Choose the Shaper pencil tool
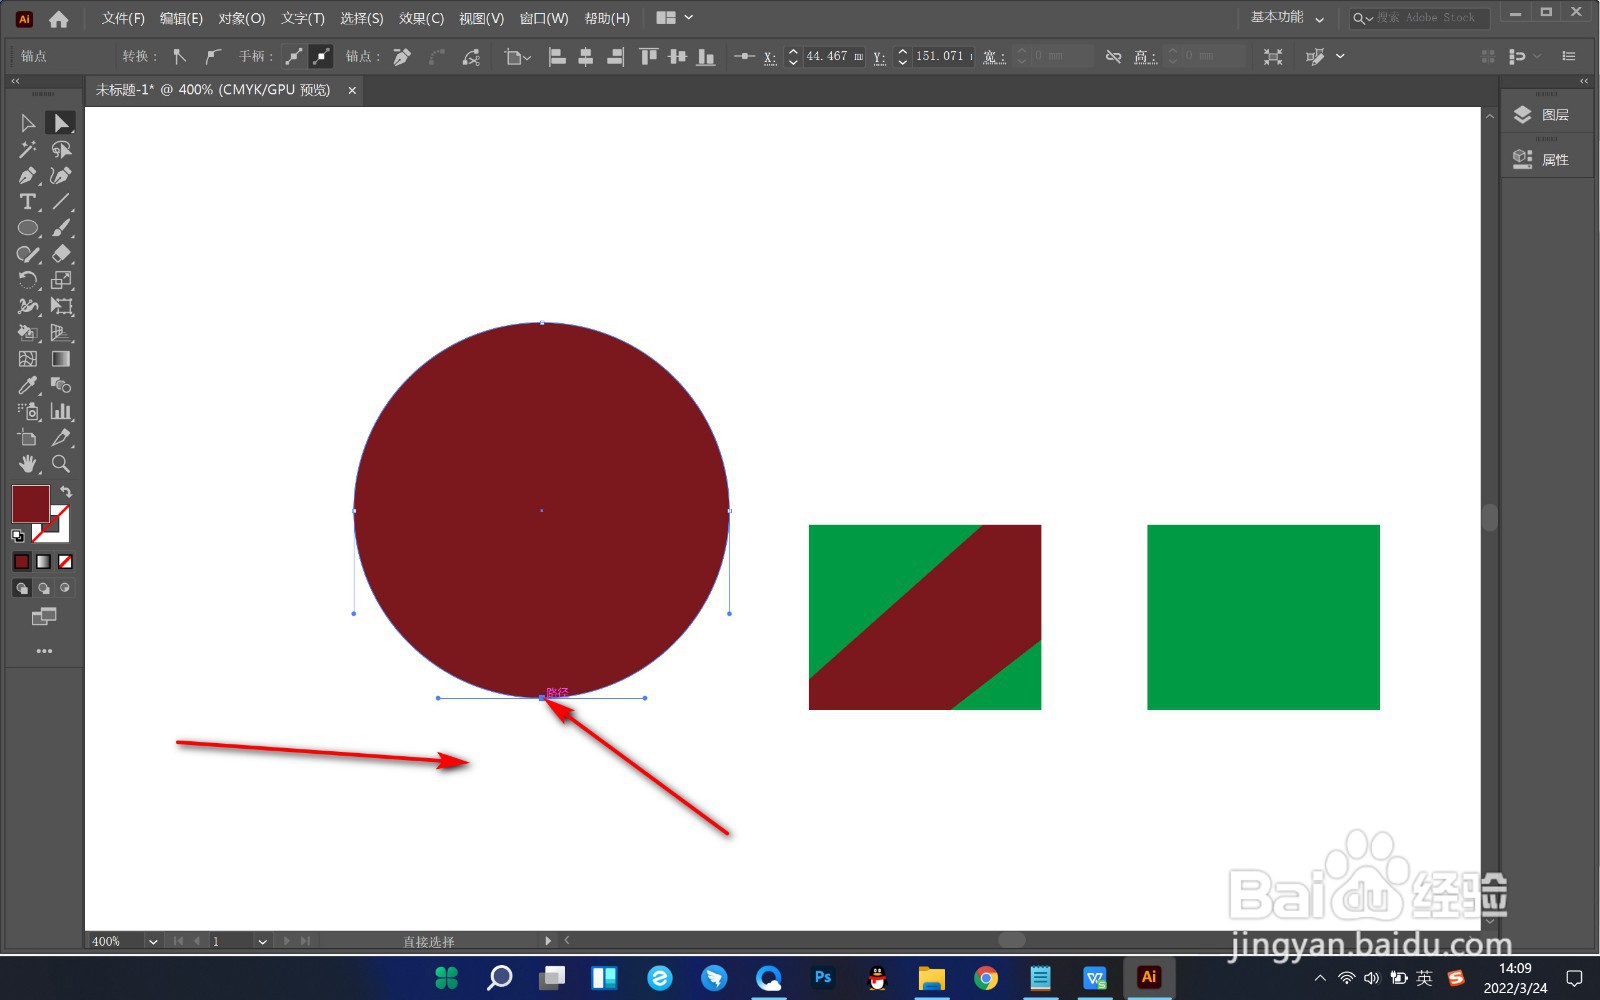 coord(28,254)
